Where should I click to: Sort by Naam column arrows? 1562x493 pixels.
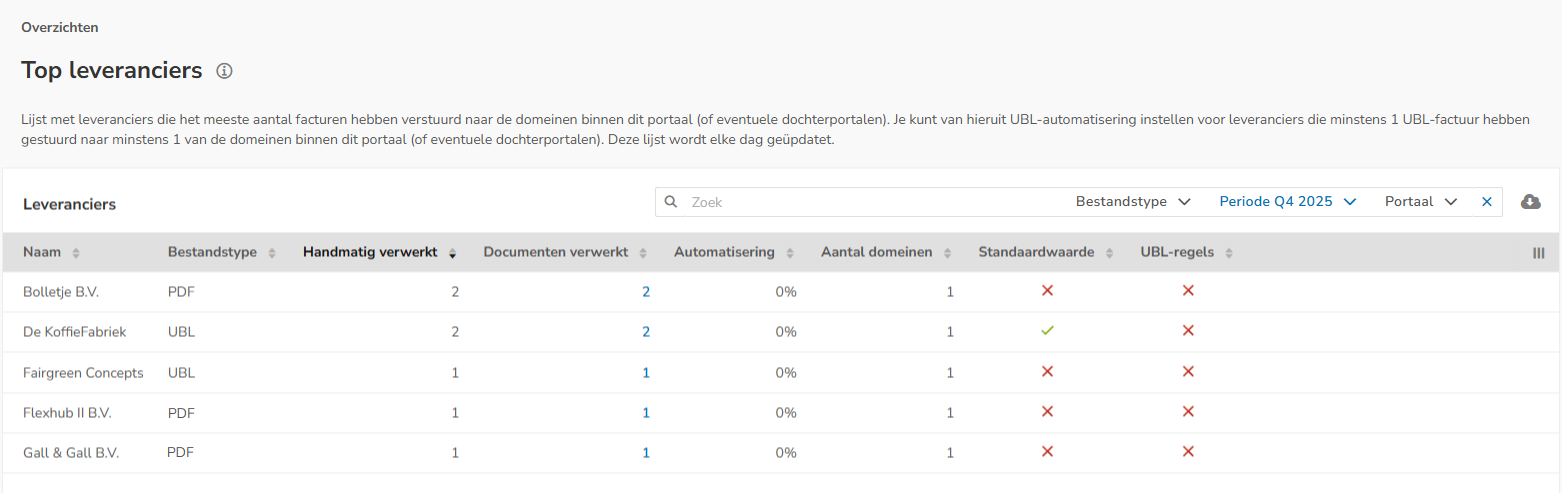click(76, 253)
